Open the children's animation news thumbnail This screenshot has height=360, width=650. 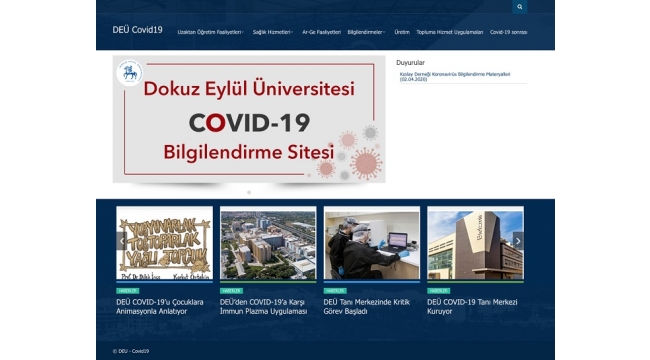tap(165, 243)
